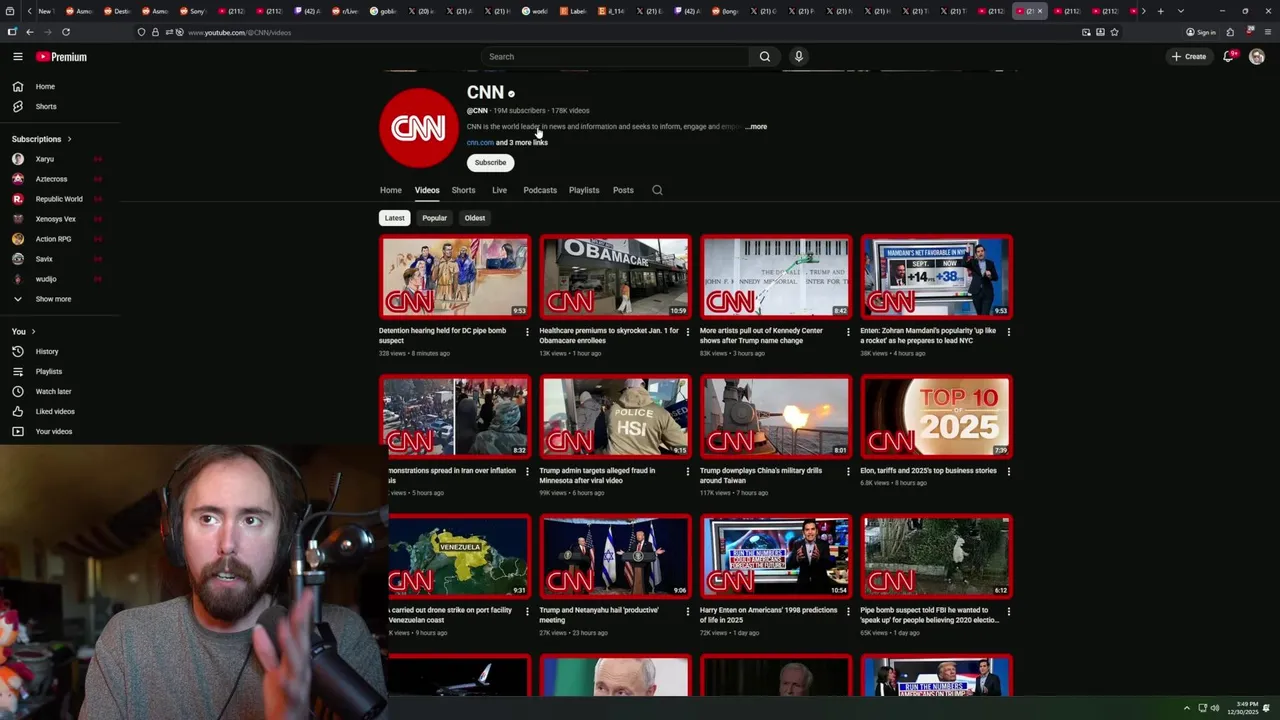Click browser Sign in button
Image resolution: width=1280 pixels, height=720 pixels.
coord(1201,32)
